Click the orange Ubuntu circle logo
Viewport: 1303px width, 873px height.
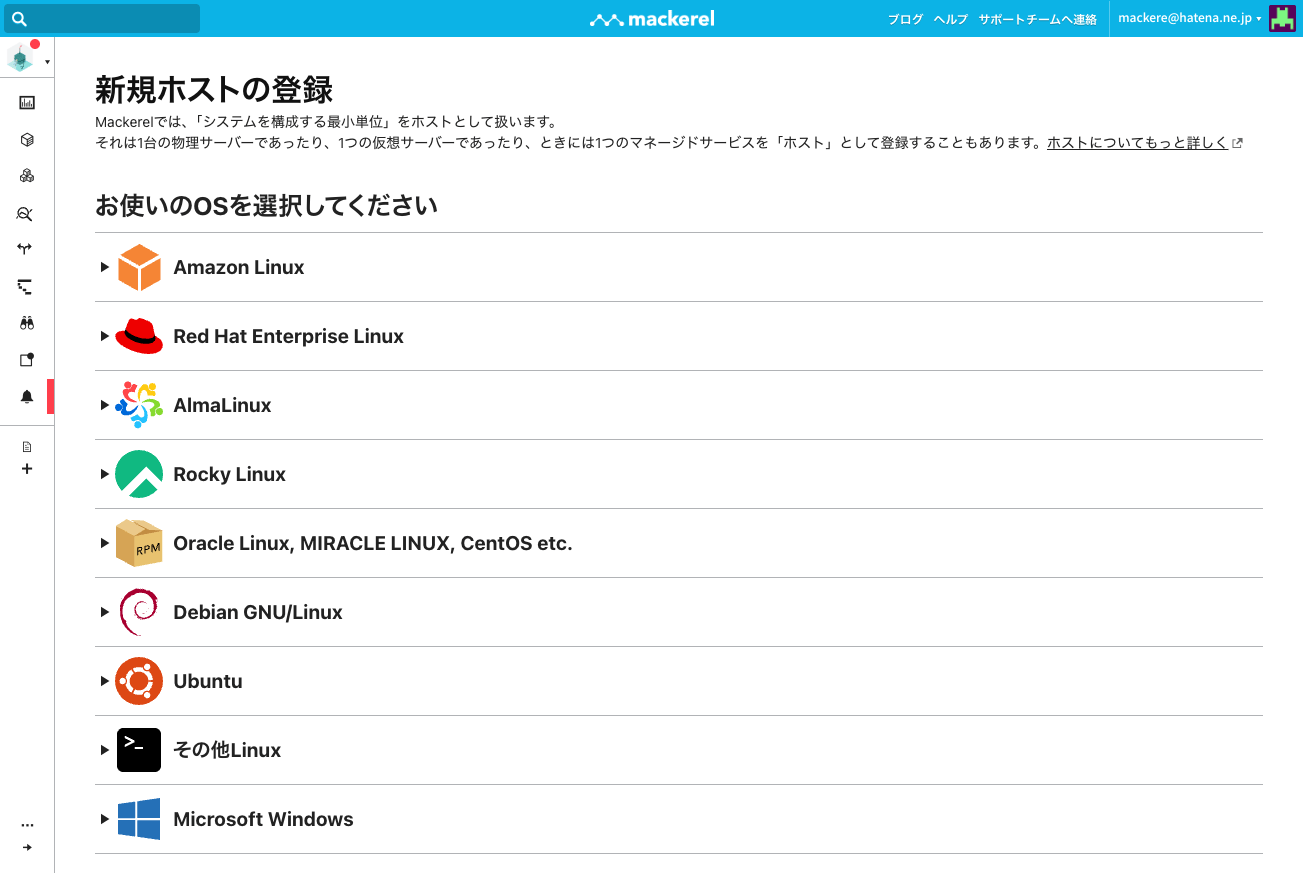[x=139, y=681]
